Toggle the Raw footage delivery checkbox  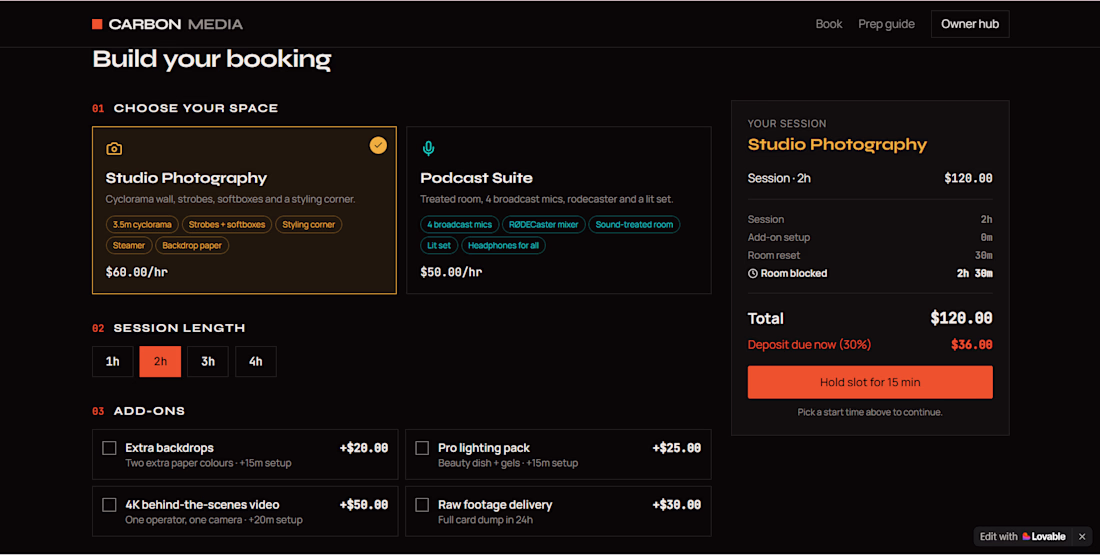click(422, 504)
